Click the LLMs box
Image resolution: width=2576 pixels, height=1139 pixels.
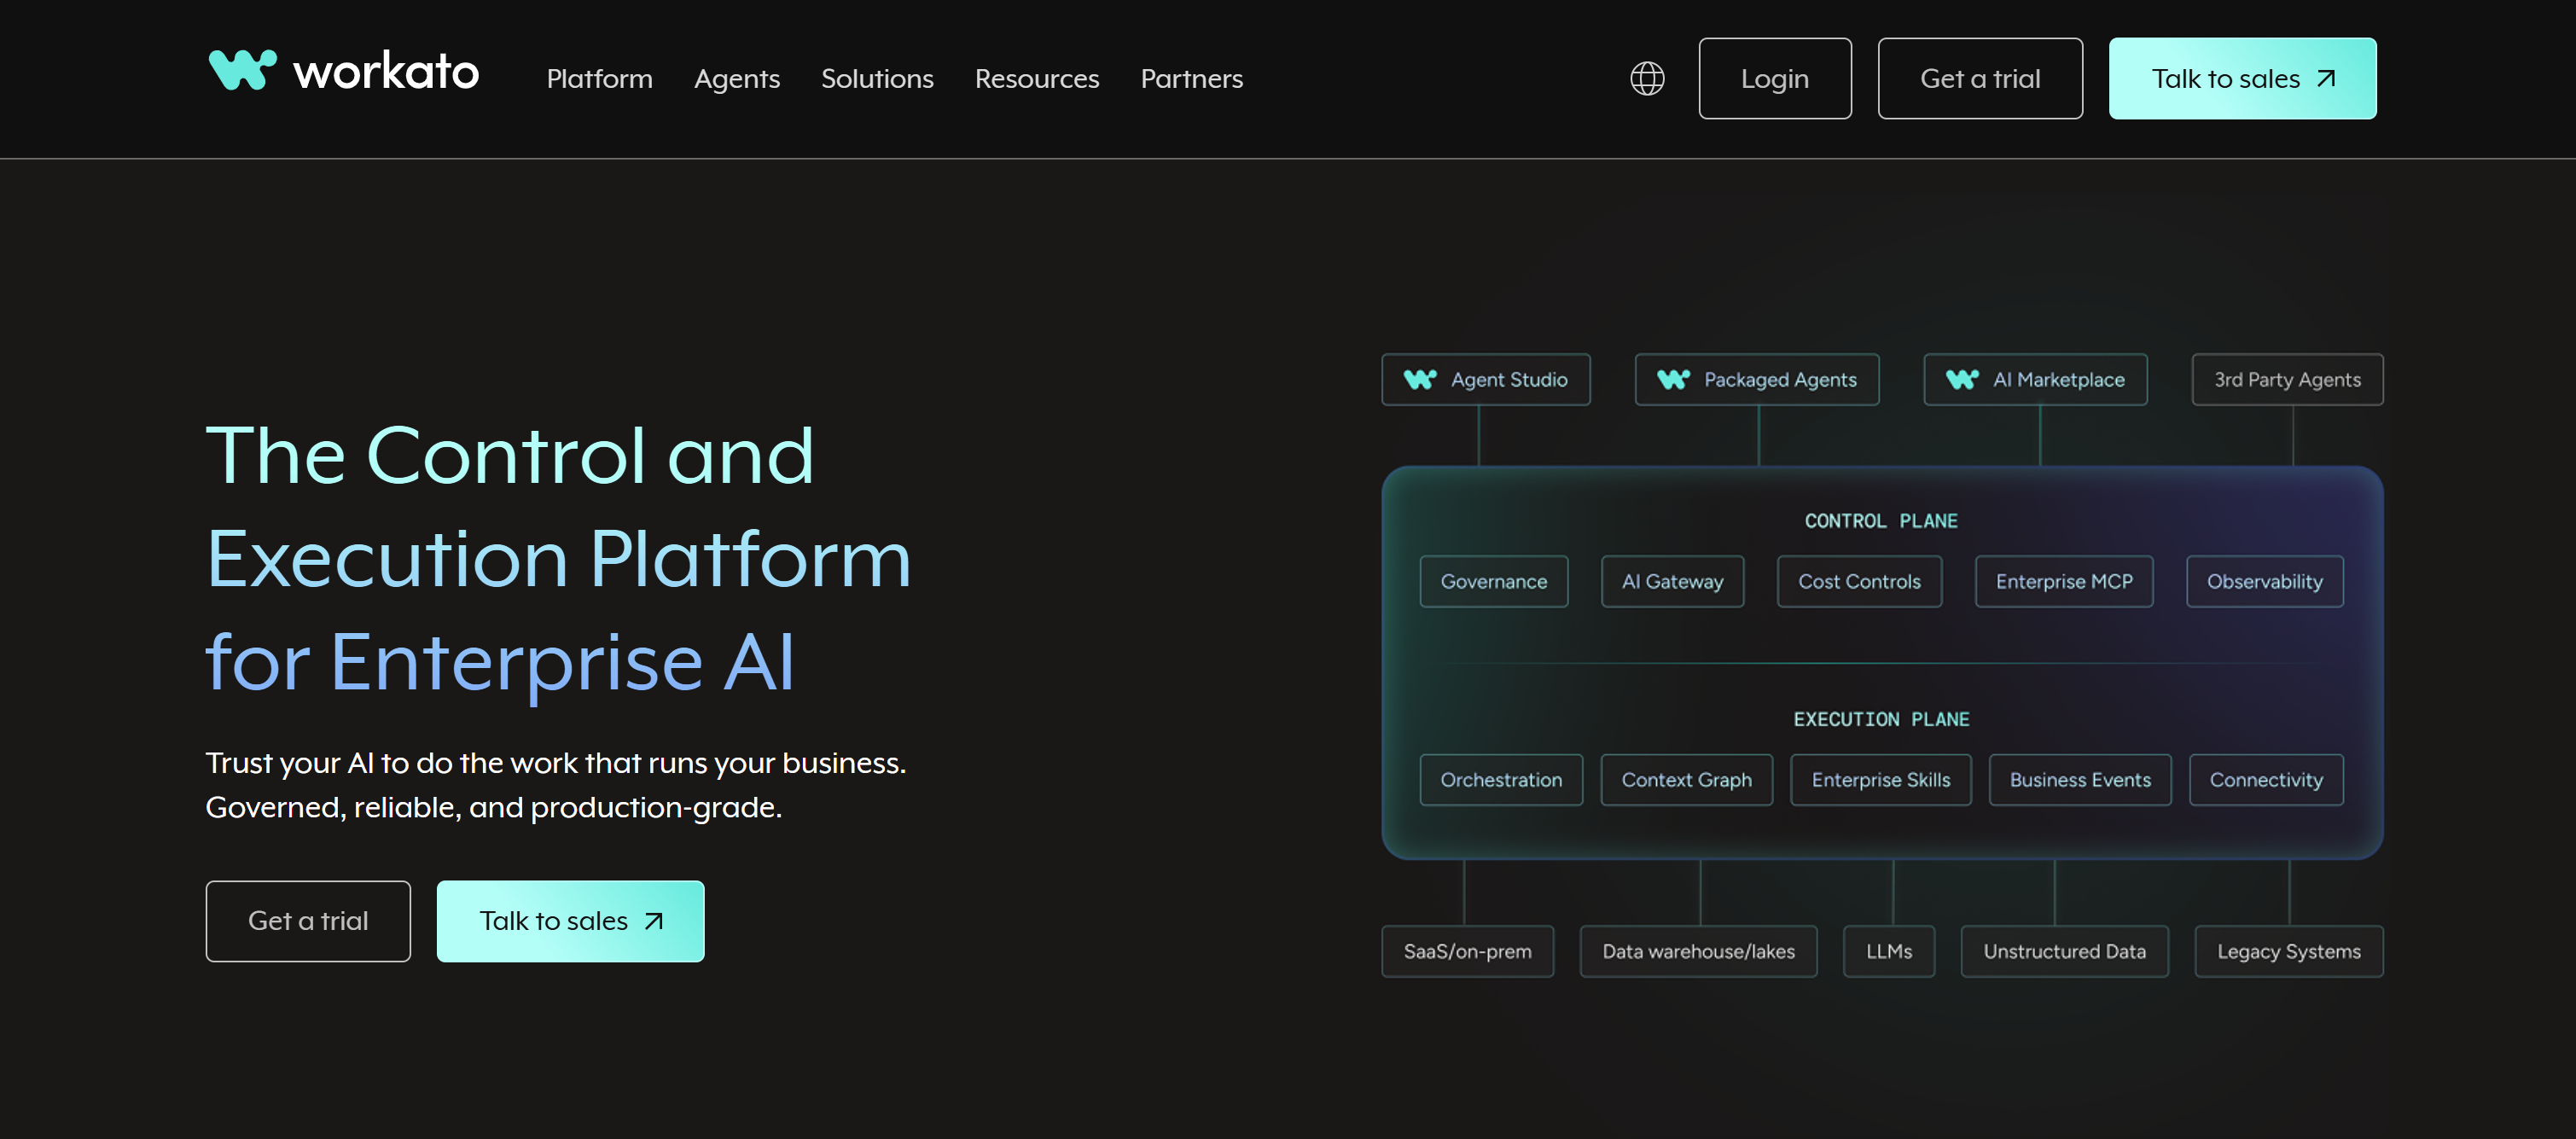[x=1889, y=951]
